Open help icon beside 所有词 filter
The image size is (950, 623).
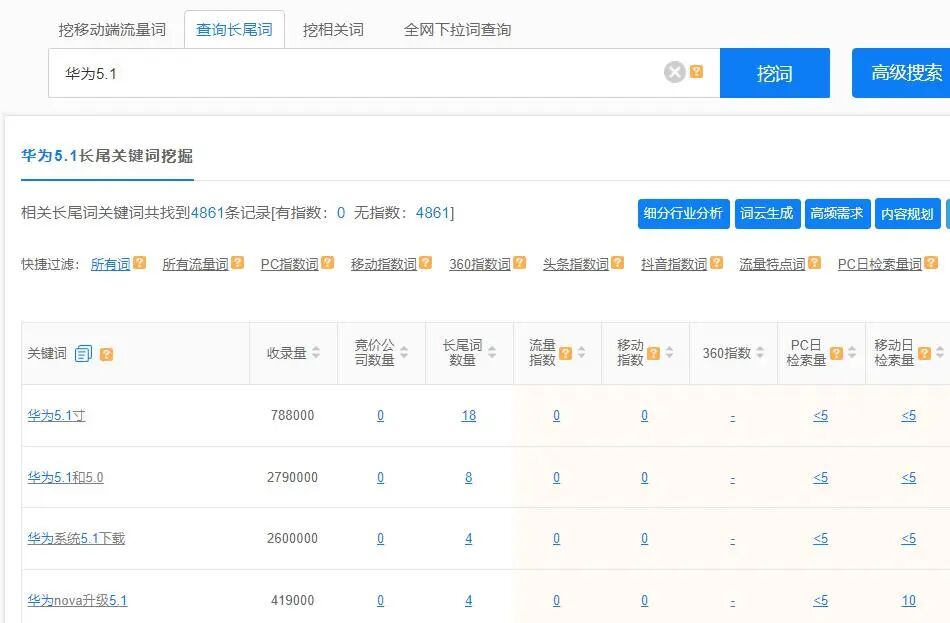140,262
